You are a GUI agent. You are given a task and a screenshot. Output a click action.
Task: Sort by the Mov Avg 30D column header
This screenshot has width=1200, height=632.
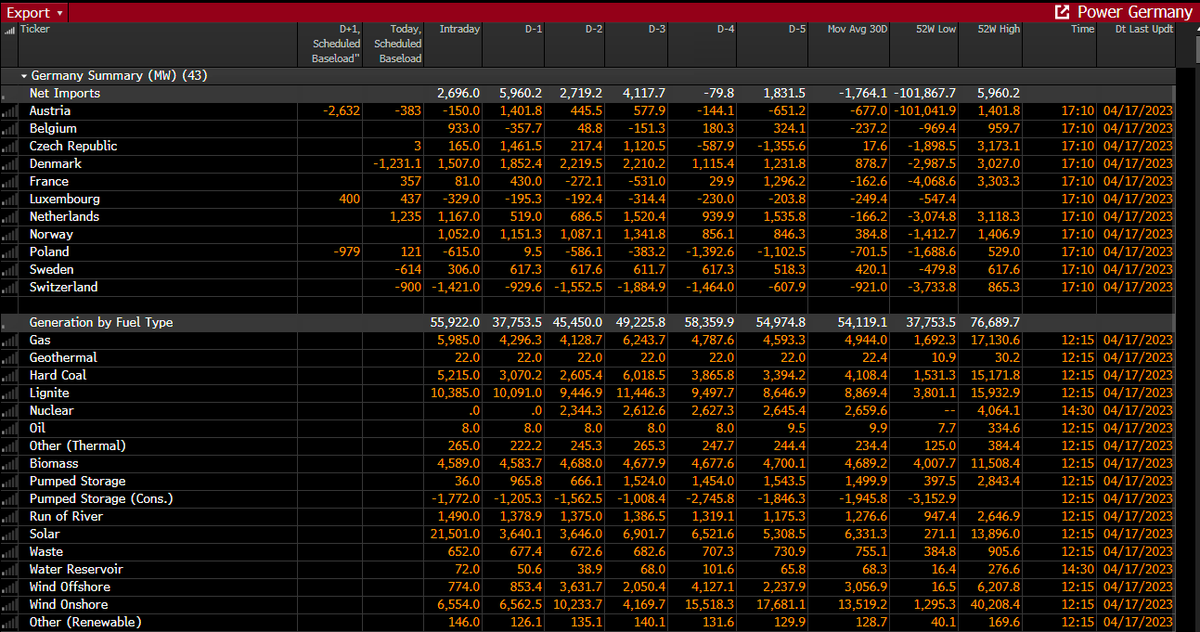857,30
